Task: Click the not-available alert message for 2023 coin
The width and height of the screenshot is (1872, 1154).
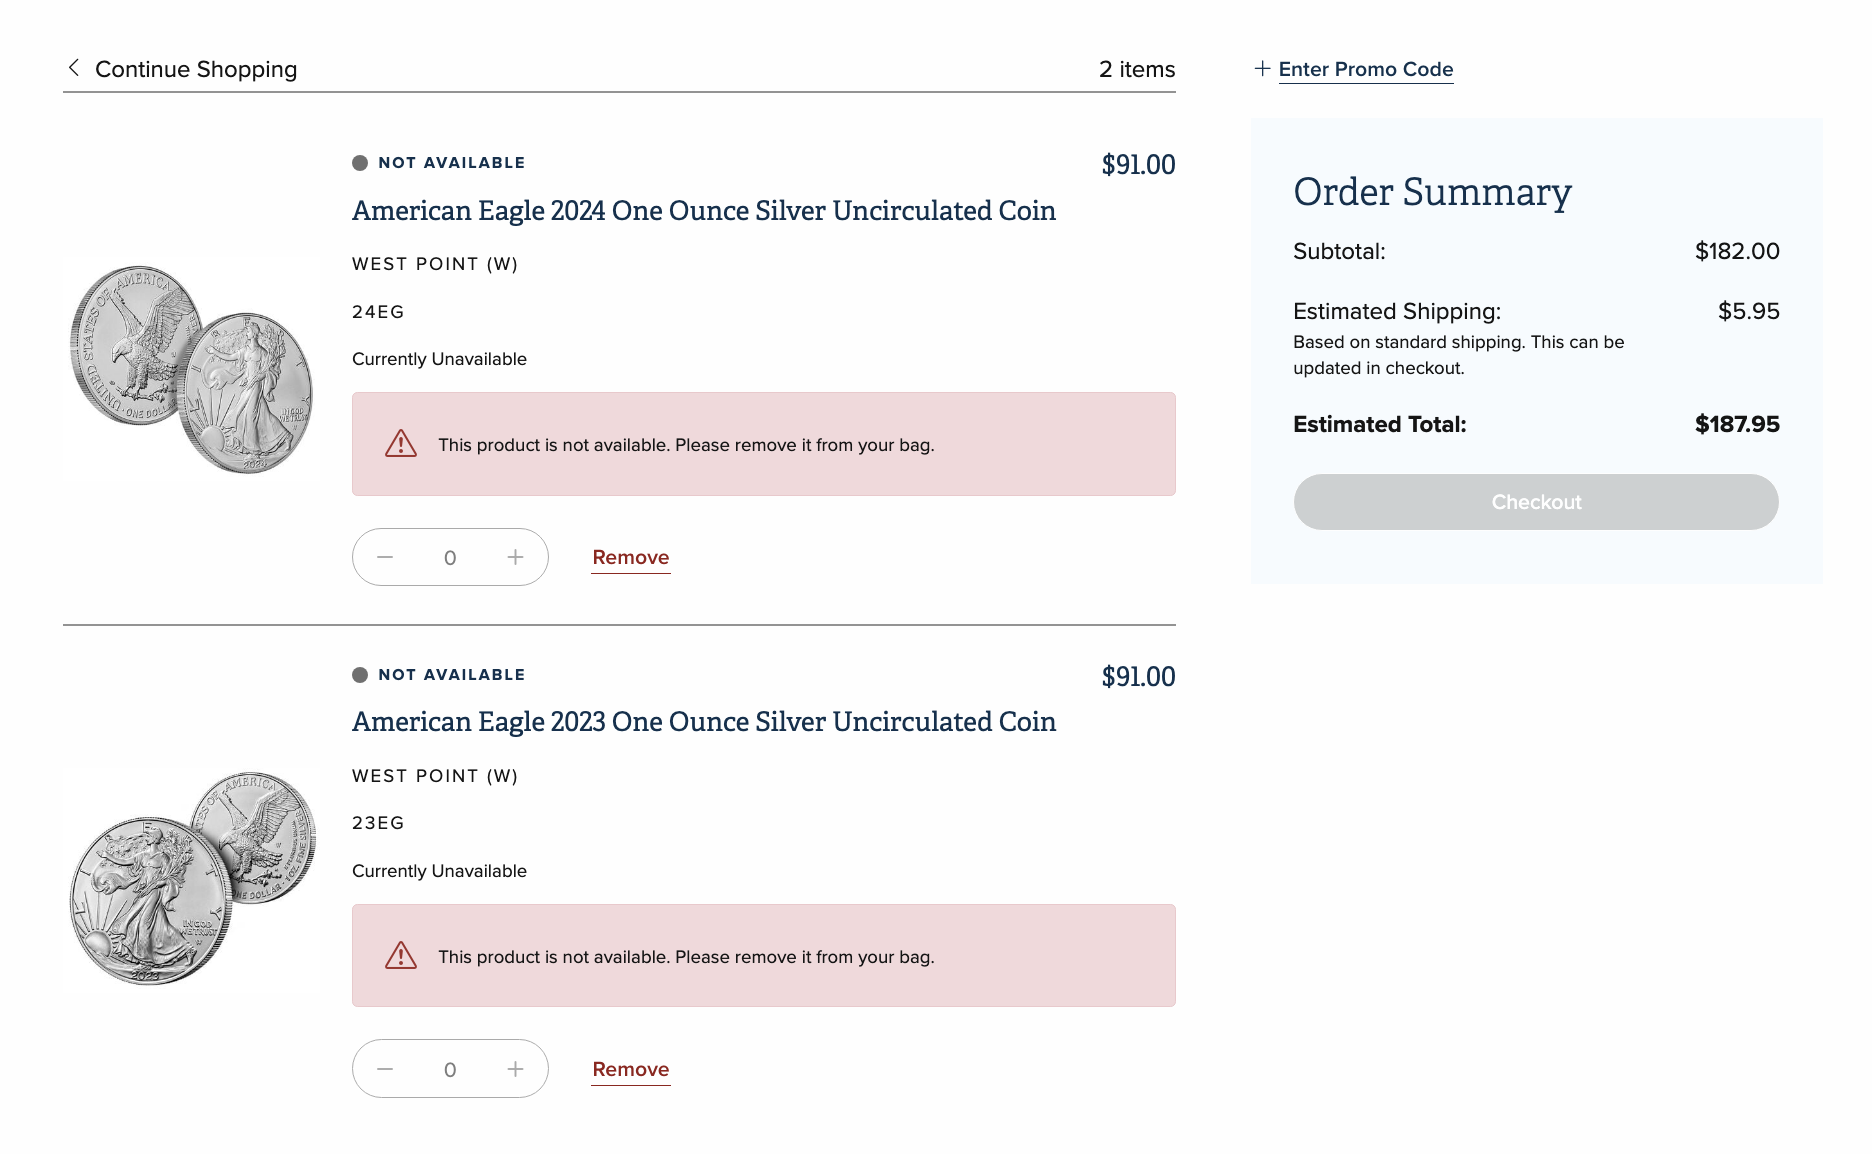Action: [686, 957]
